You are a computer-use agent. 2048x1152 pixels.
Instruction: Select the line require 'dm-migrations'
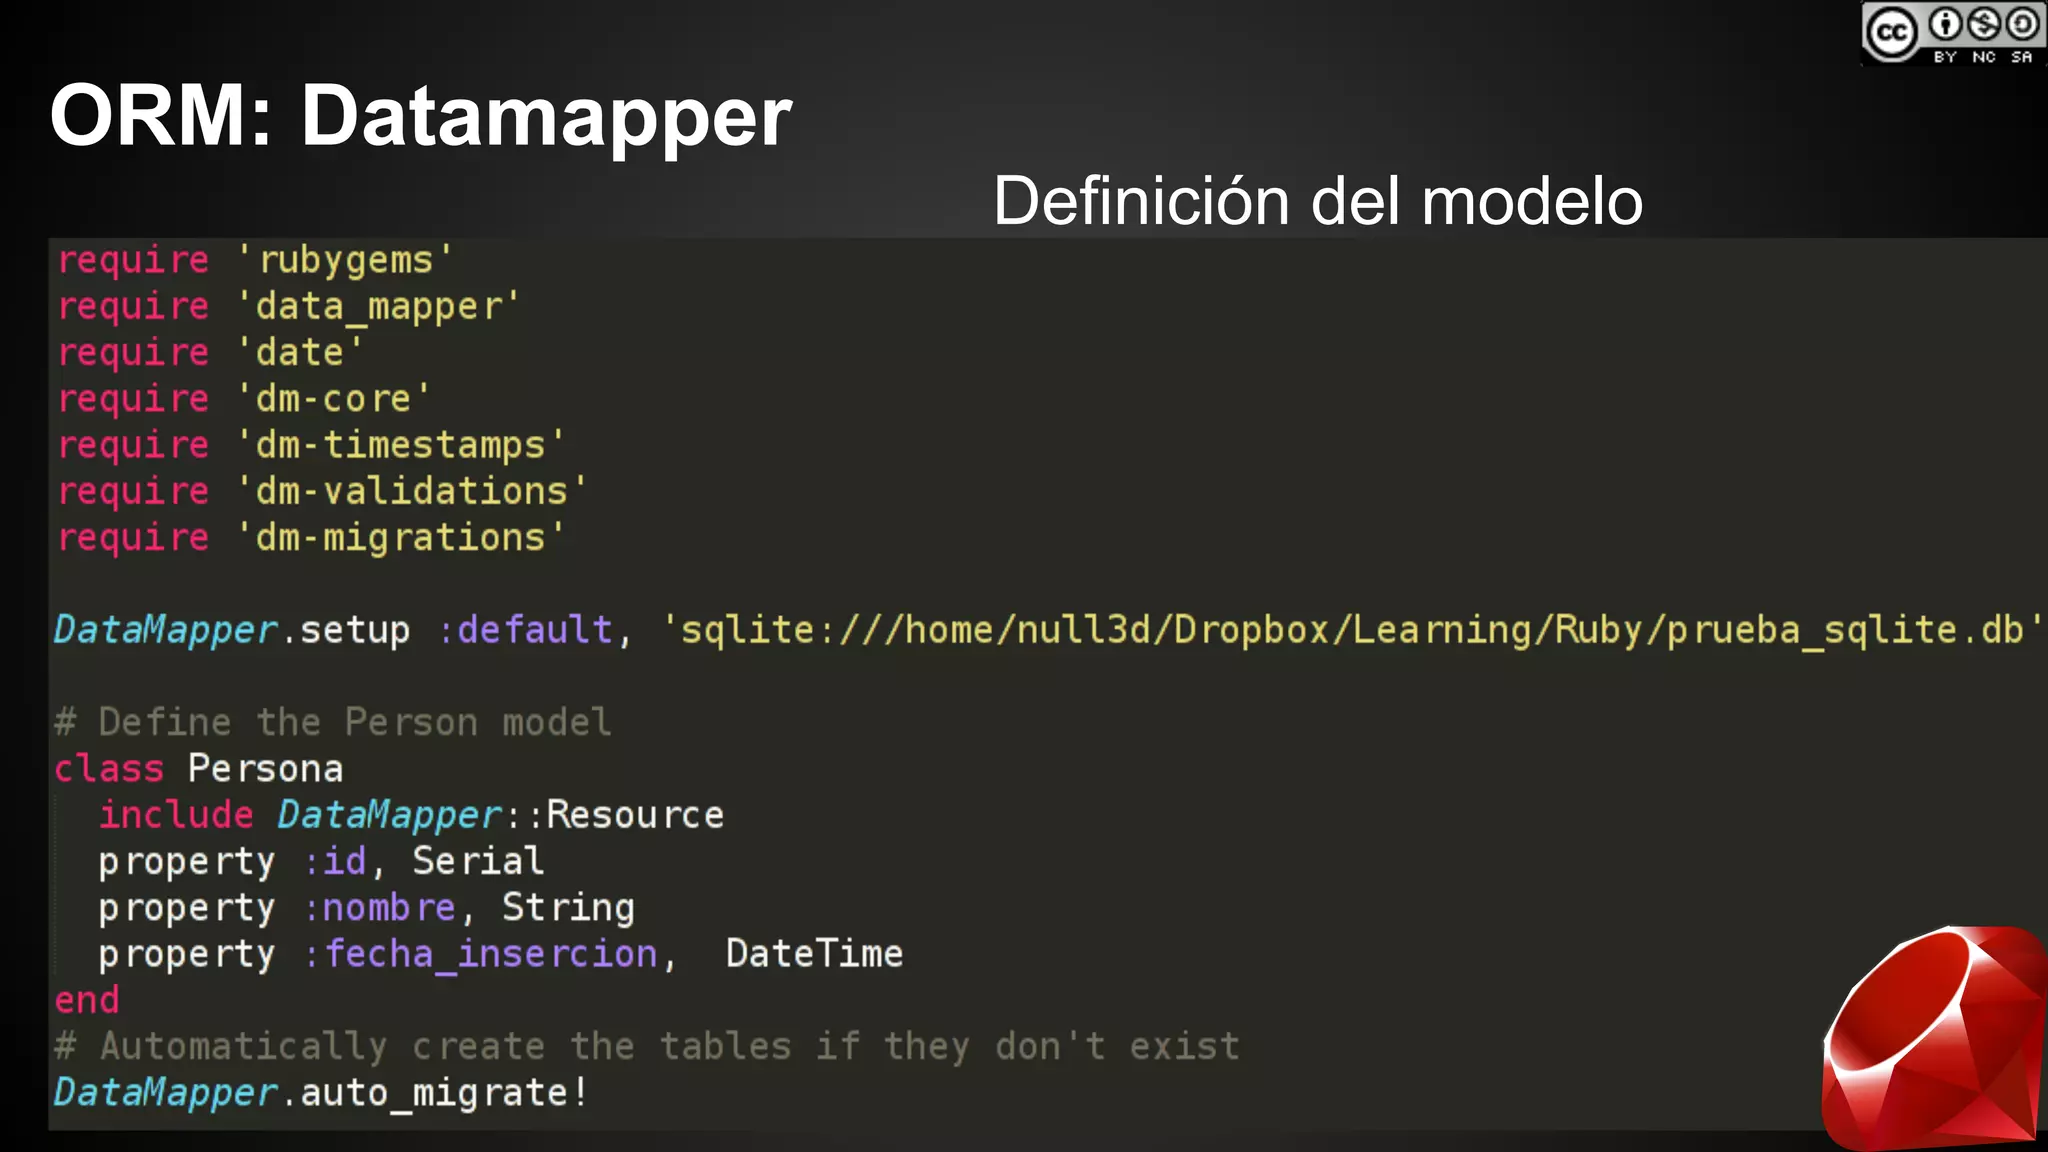tap(311, 538)
